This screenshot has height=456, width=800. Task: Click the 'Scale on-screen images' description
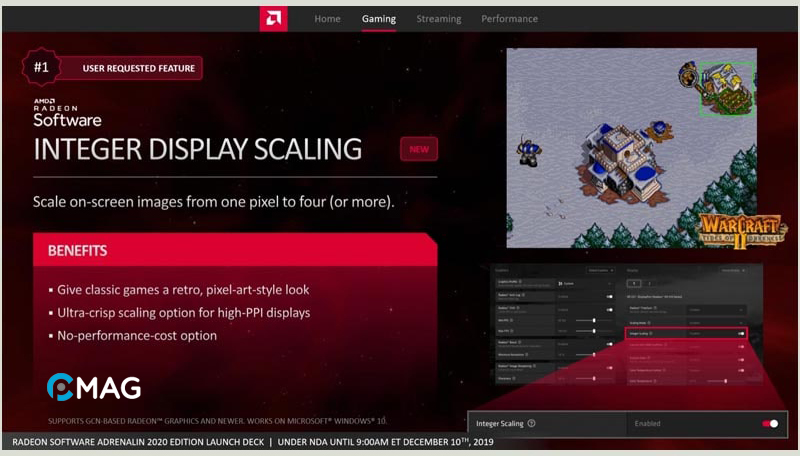pos(214,202)
